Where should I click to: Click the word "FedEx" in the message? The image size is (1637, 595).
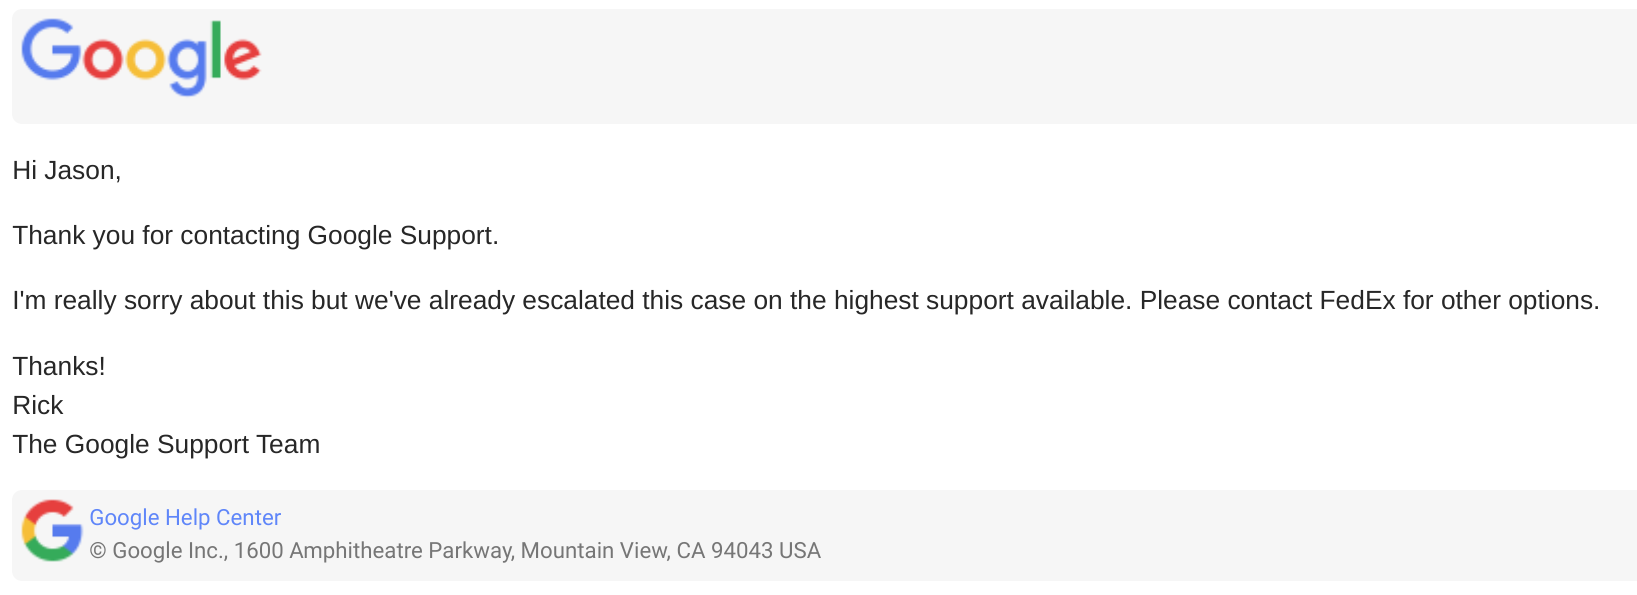(x=1357, y=301)
